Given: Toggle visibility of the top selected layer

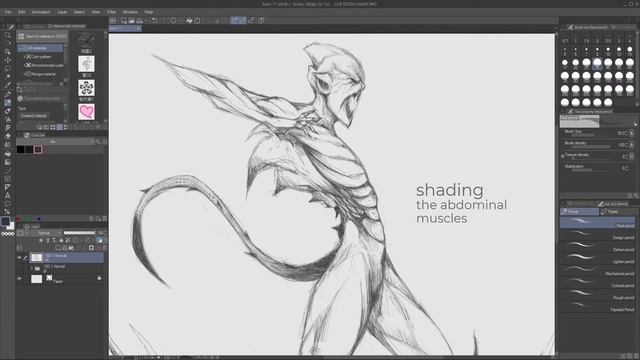Looking at the screenshot, I should (x=19, y=258).
